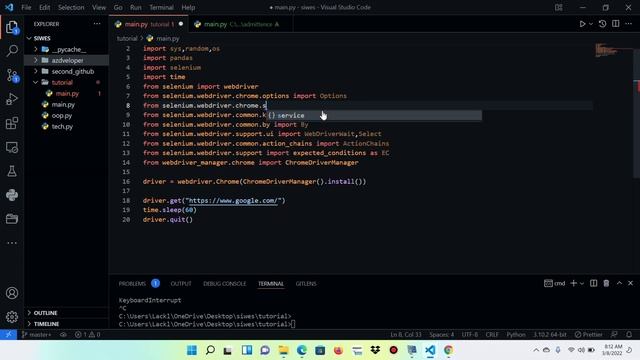Open the Extensions view

(12, 123)
